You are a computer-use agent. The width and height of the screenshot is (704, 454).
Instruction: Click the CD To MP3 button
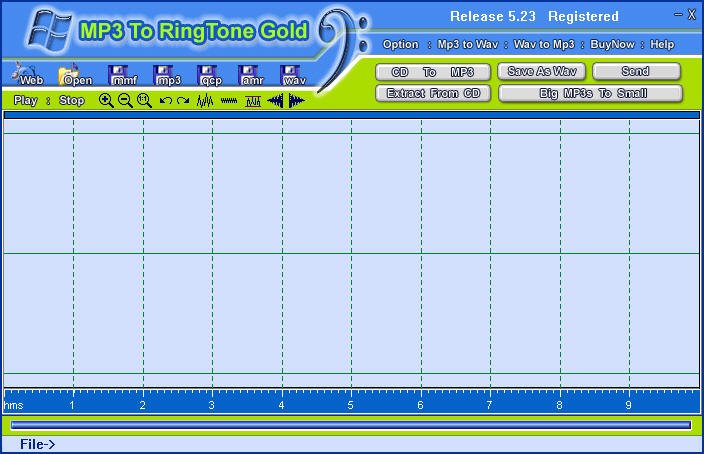(x=433, y=72)
